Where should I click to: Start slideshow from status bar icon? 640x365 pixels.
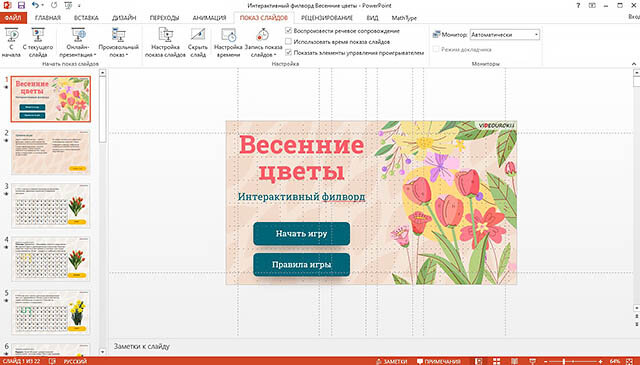click(532, 361)
